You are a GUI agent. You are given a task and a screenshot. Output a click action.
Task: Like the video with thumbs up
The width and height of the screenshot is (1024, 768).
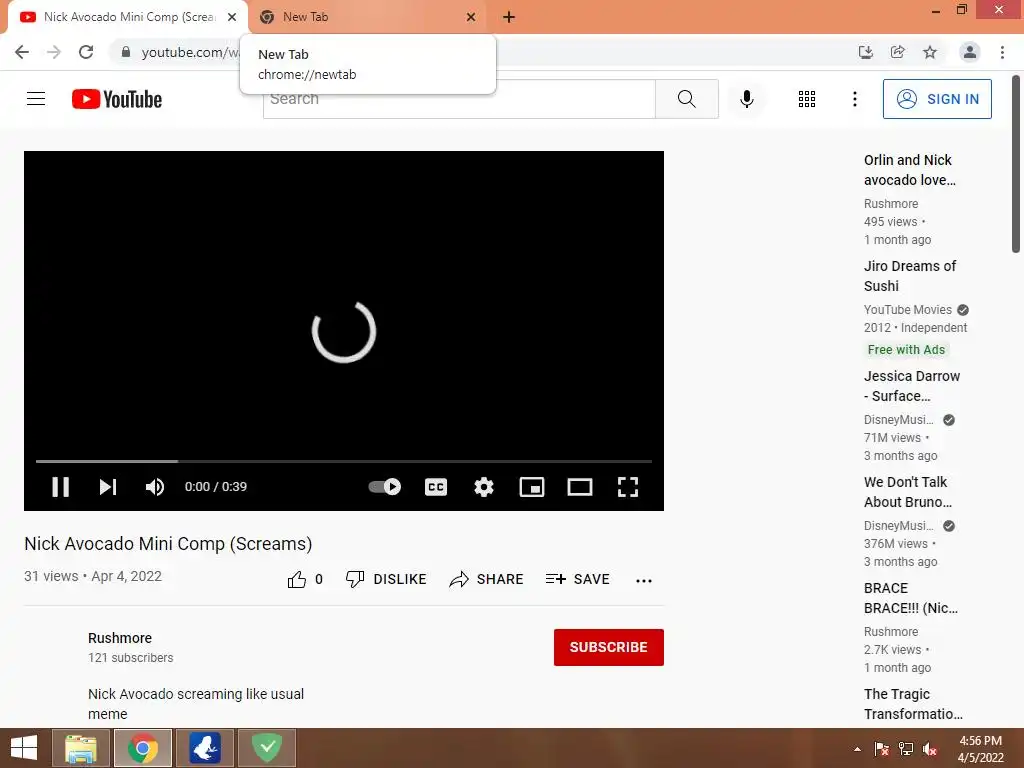[x=296, y=579]
